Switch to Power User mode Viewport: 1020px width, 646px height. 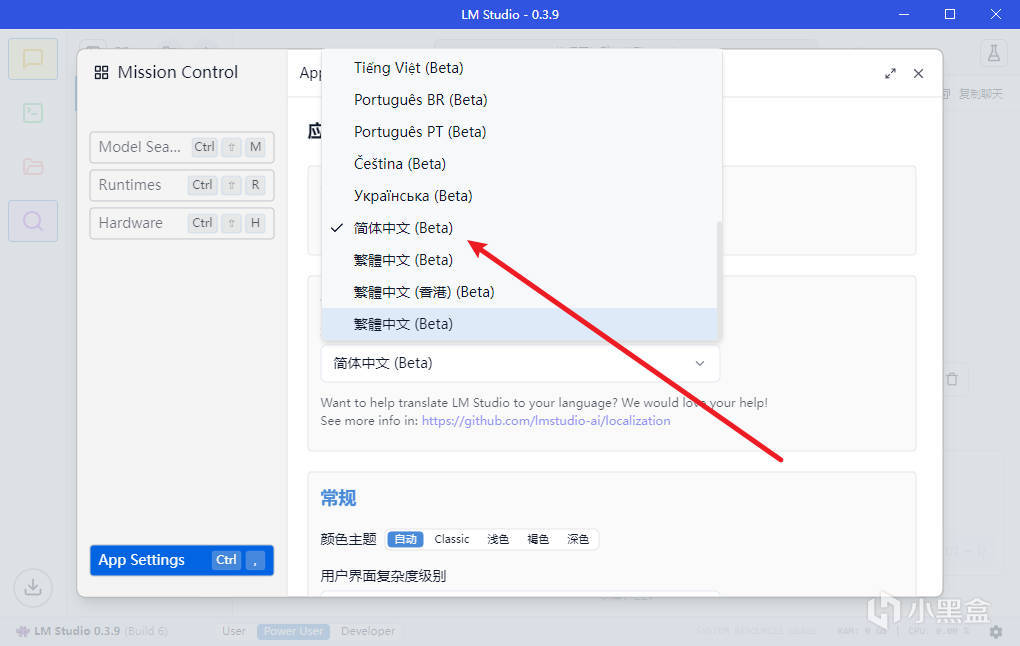[293, 631]
